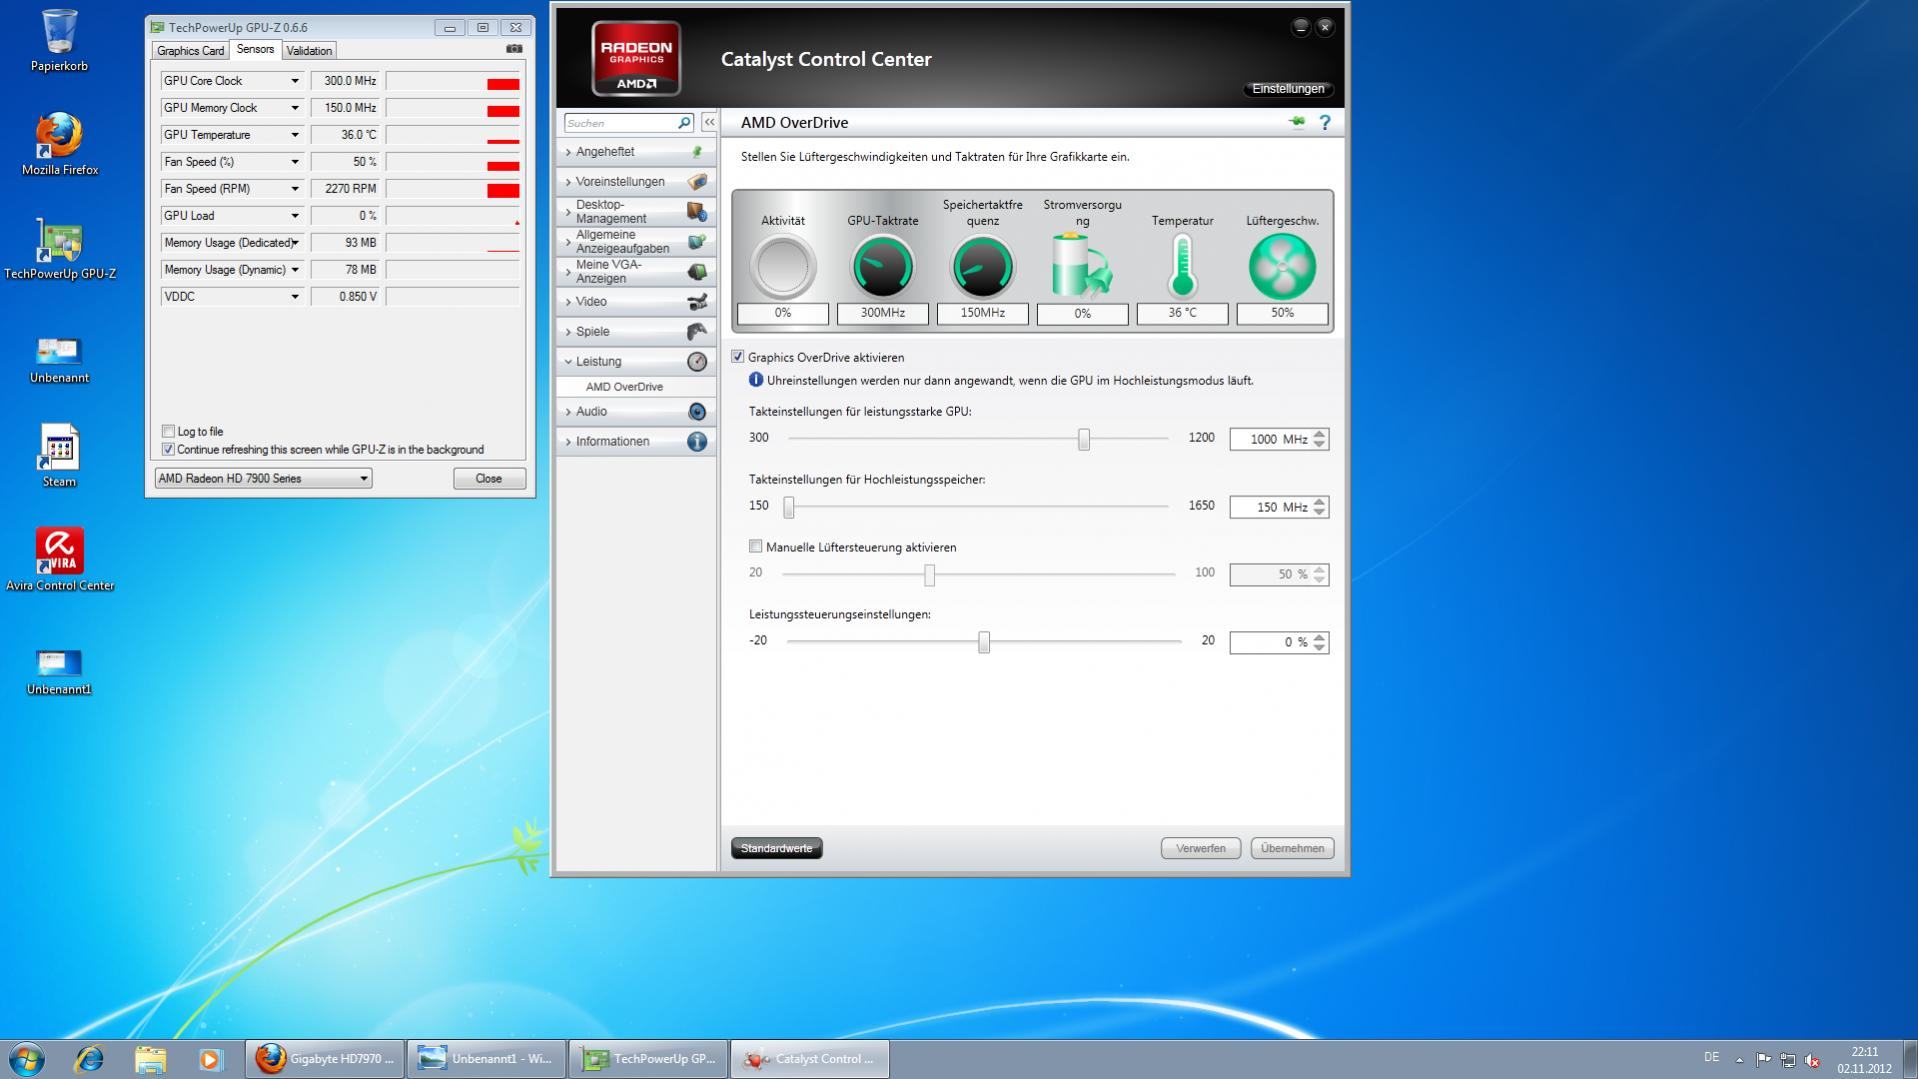Screen dimensions: 1918x1079
Task: Click the Action Center flag tray icon
Action: [x=1763, y=1059]
